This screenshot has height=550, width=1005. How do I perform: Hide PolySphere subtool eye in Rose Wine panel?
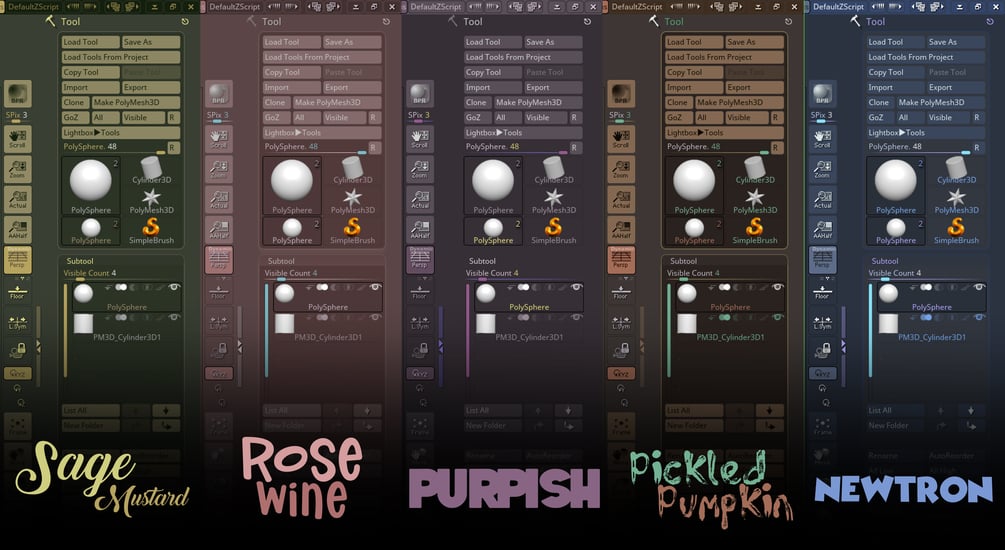(x=375, y=287)
